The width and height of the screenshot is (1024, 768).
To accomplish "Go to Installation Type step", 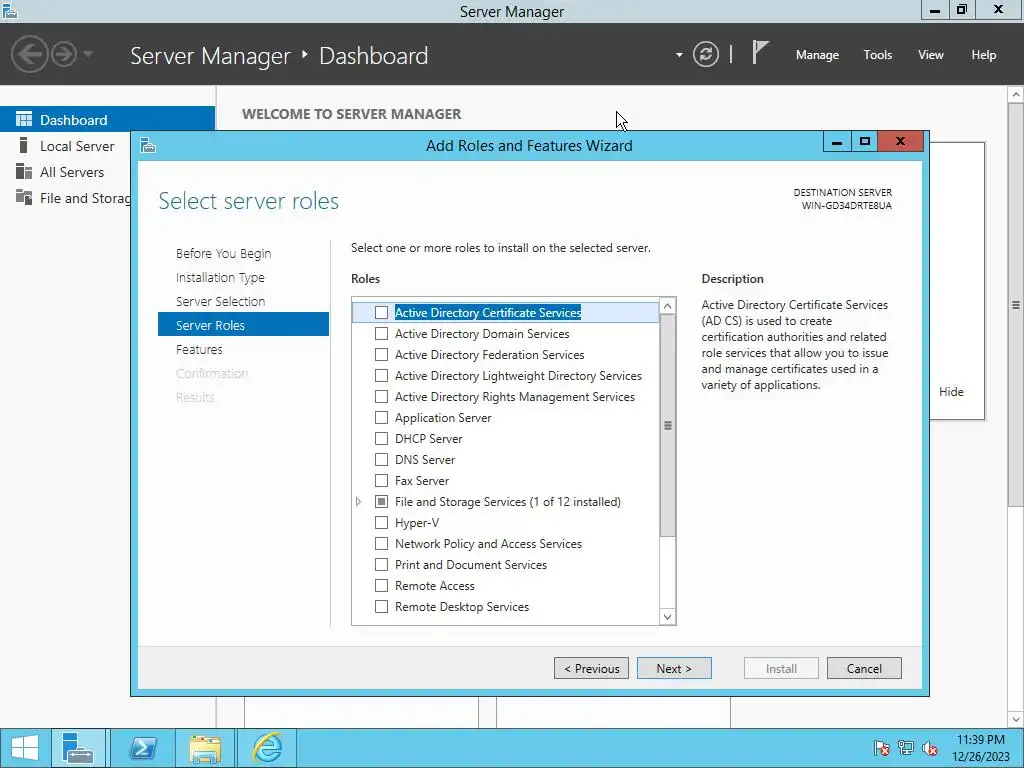I will click(220, 278).
